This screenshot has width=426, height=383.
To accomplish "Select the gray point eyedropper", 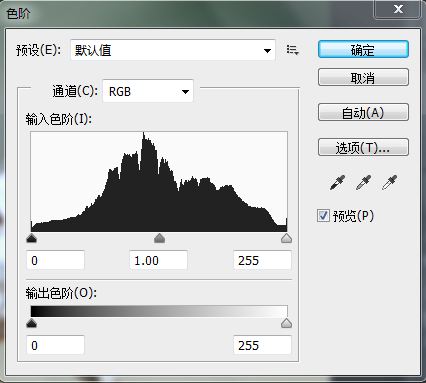I will [x=363, y=182].
